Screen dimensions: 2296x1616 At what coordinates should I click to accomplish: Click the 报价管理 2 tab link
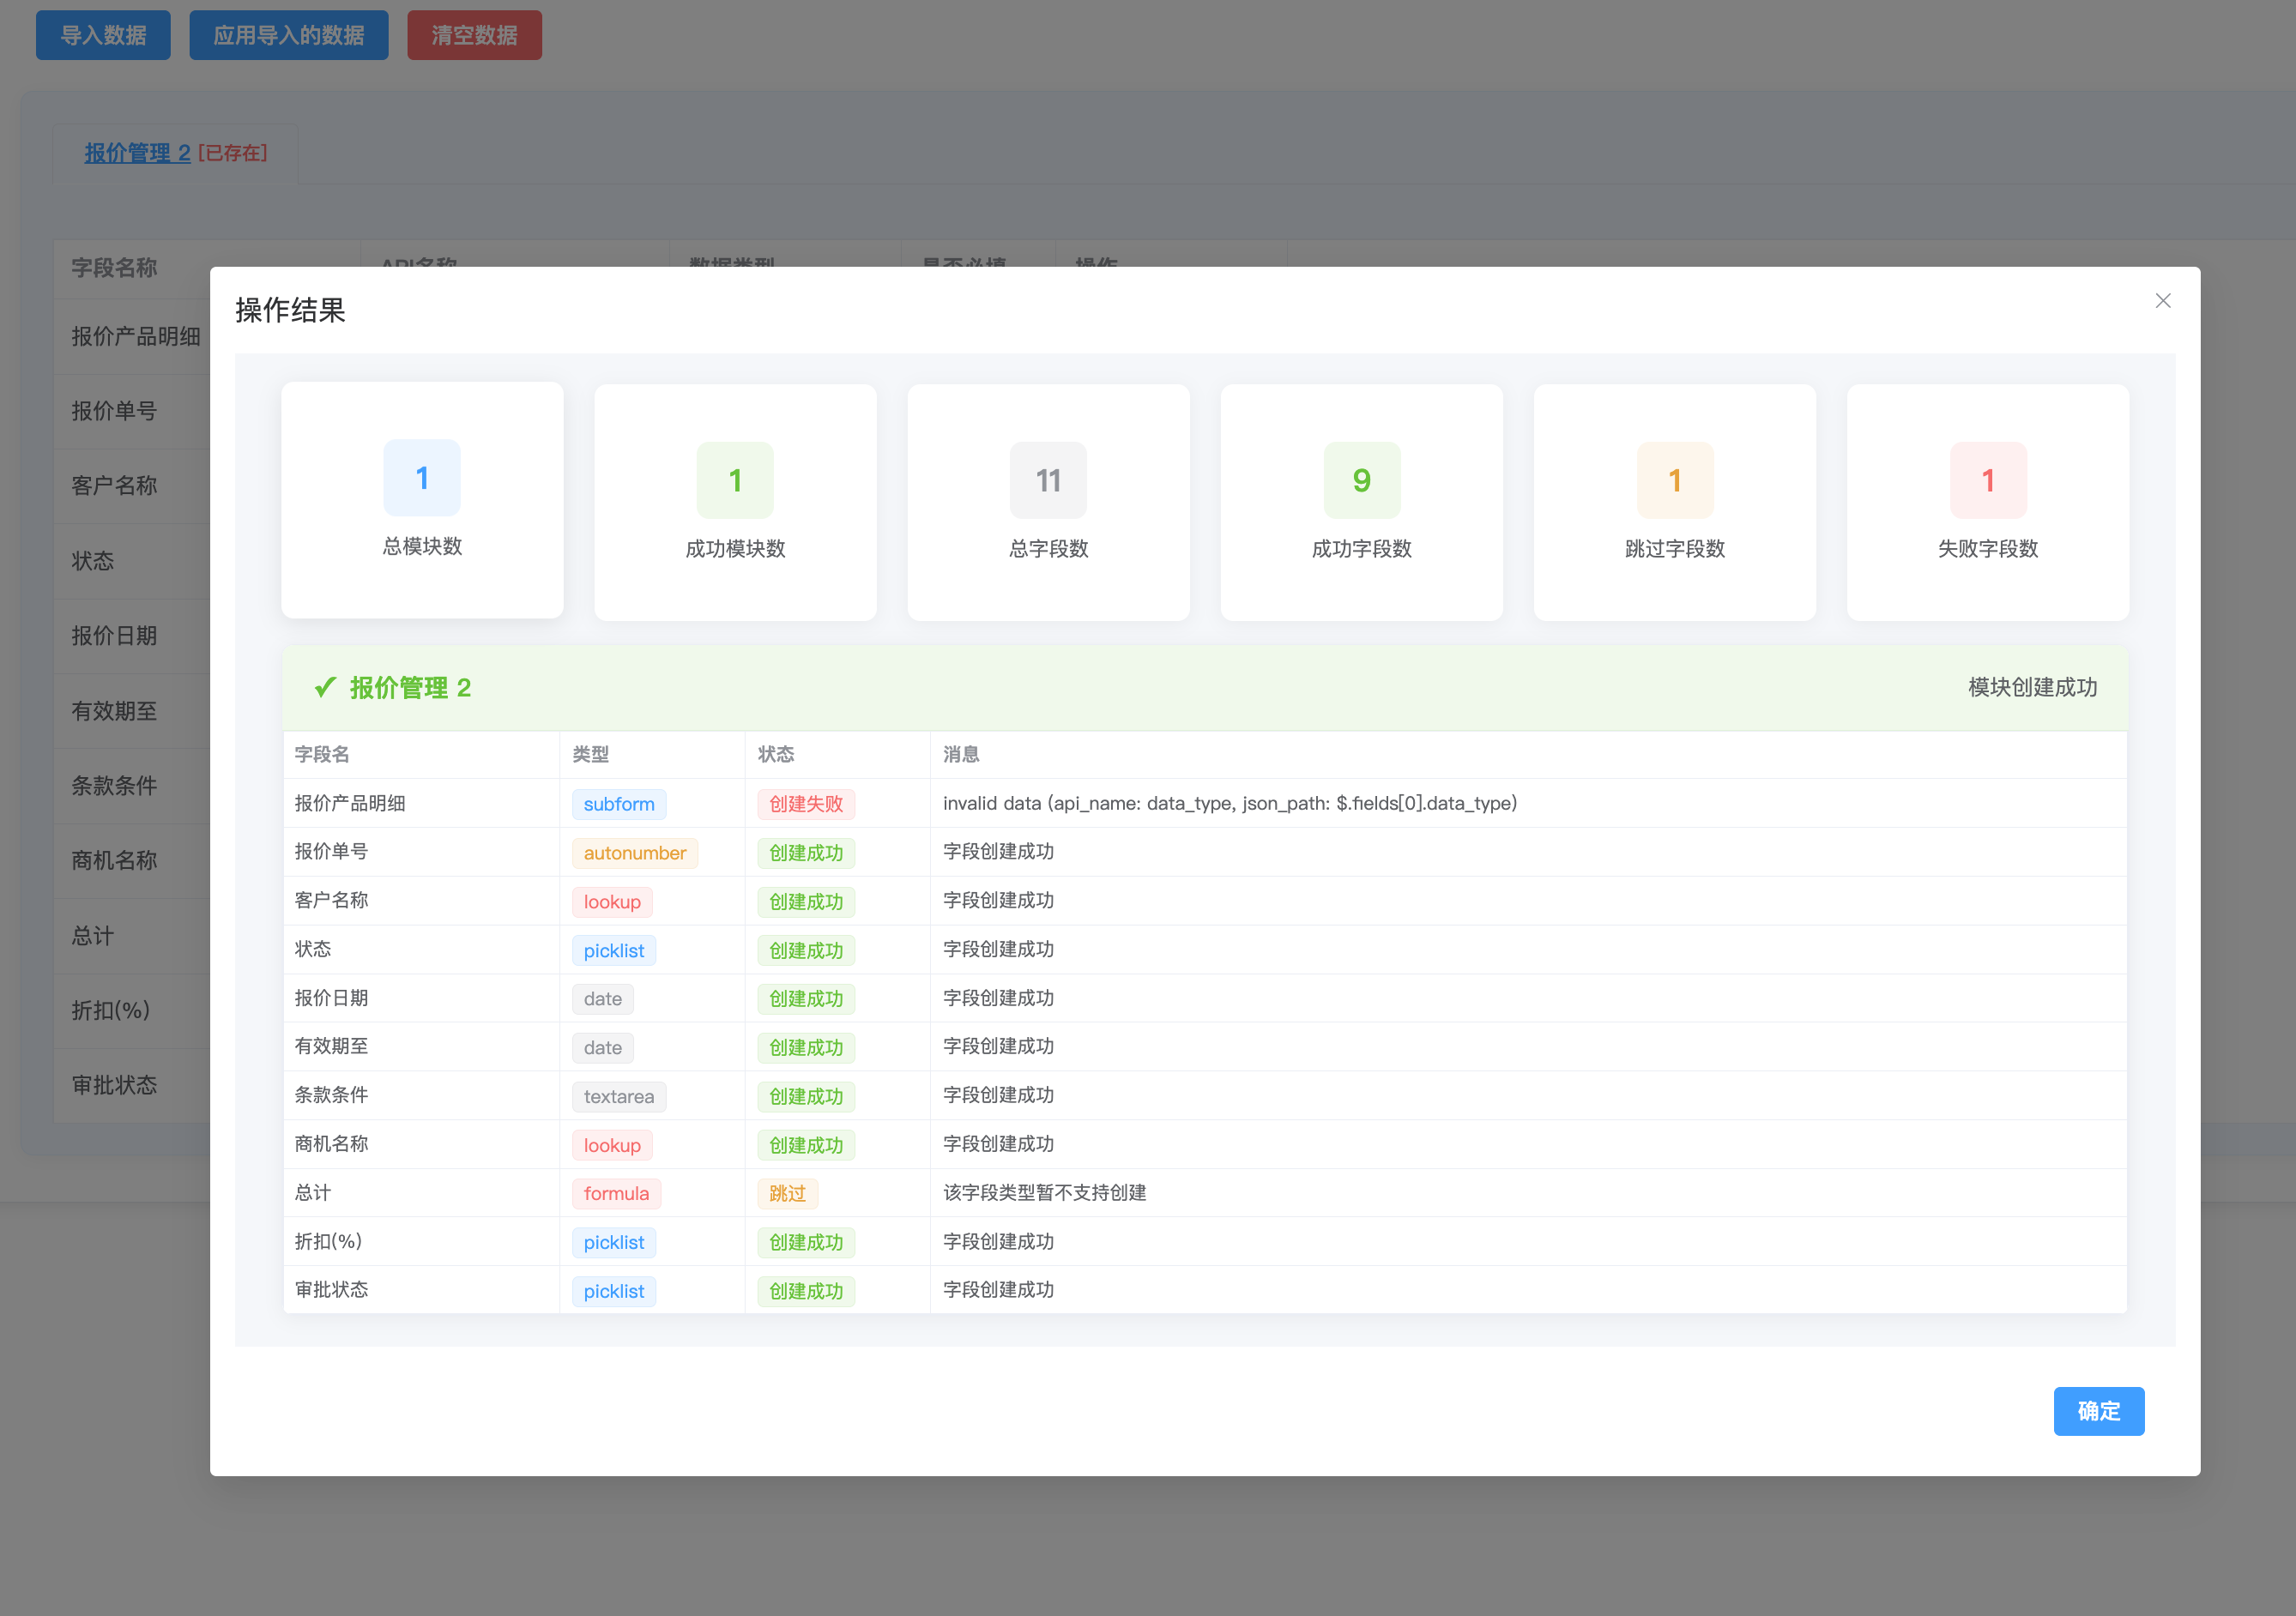(x=137, y=153)
